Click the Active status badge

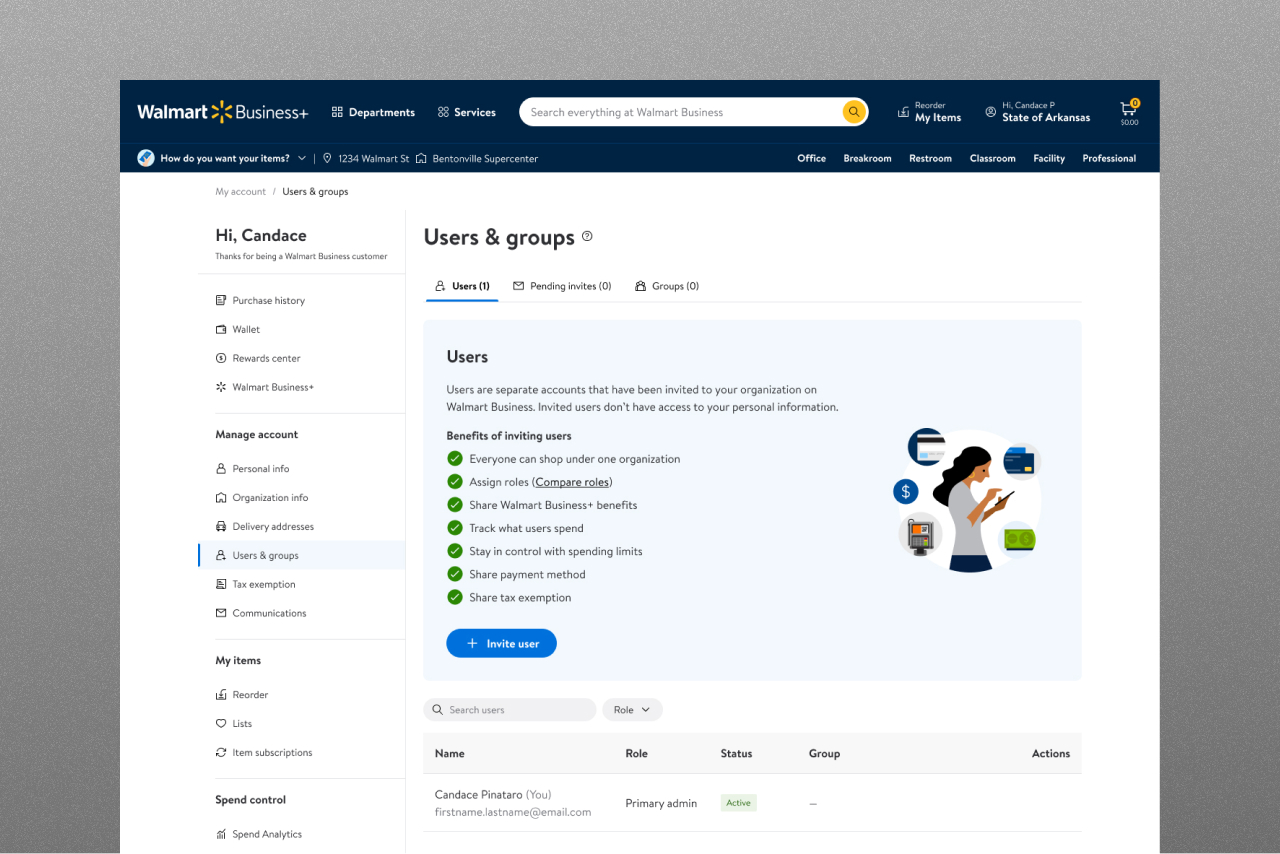738,802
